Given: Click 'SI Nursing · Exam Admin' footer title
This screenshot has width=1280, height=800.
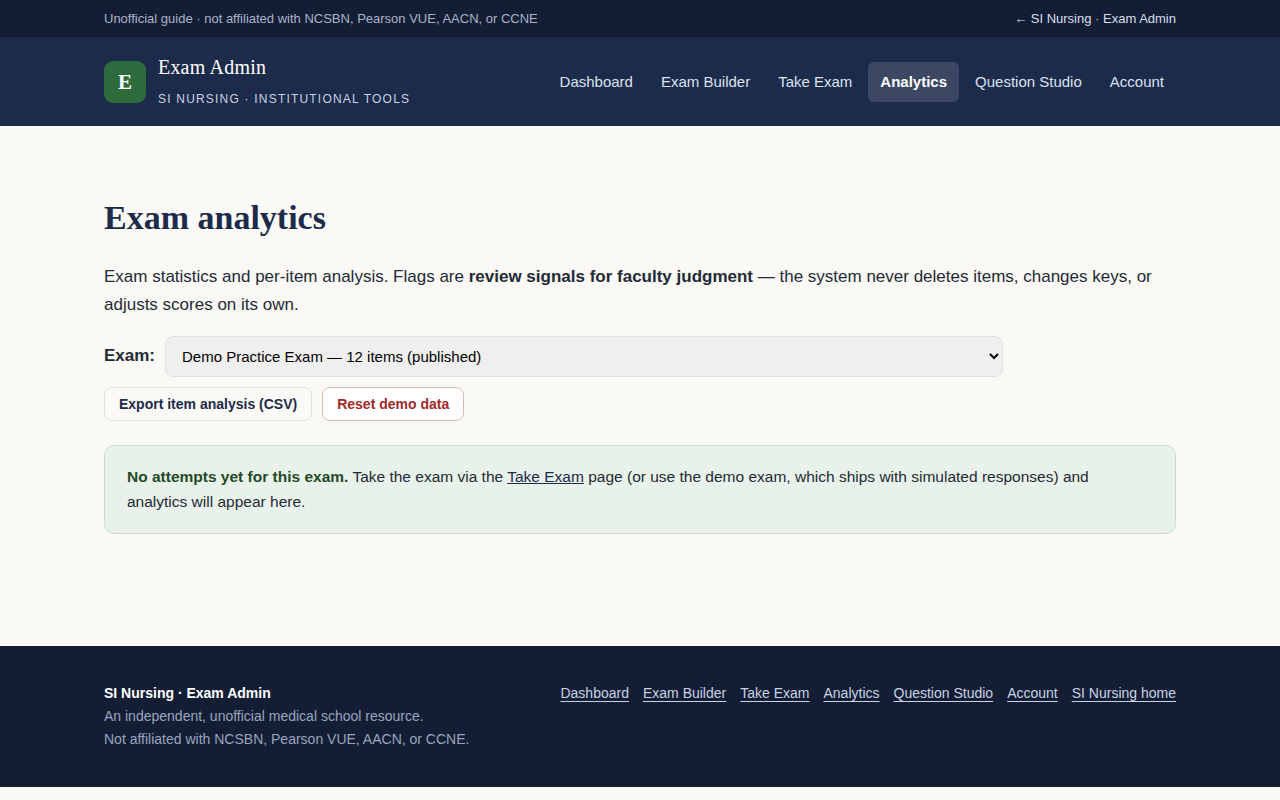Looking at the screenshot, I should pos(187,693).
